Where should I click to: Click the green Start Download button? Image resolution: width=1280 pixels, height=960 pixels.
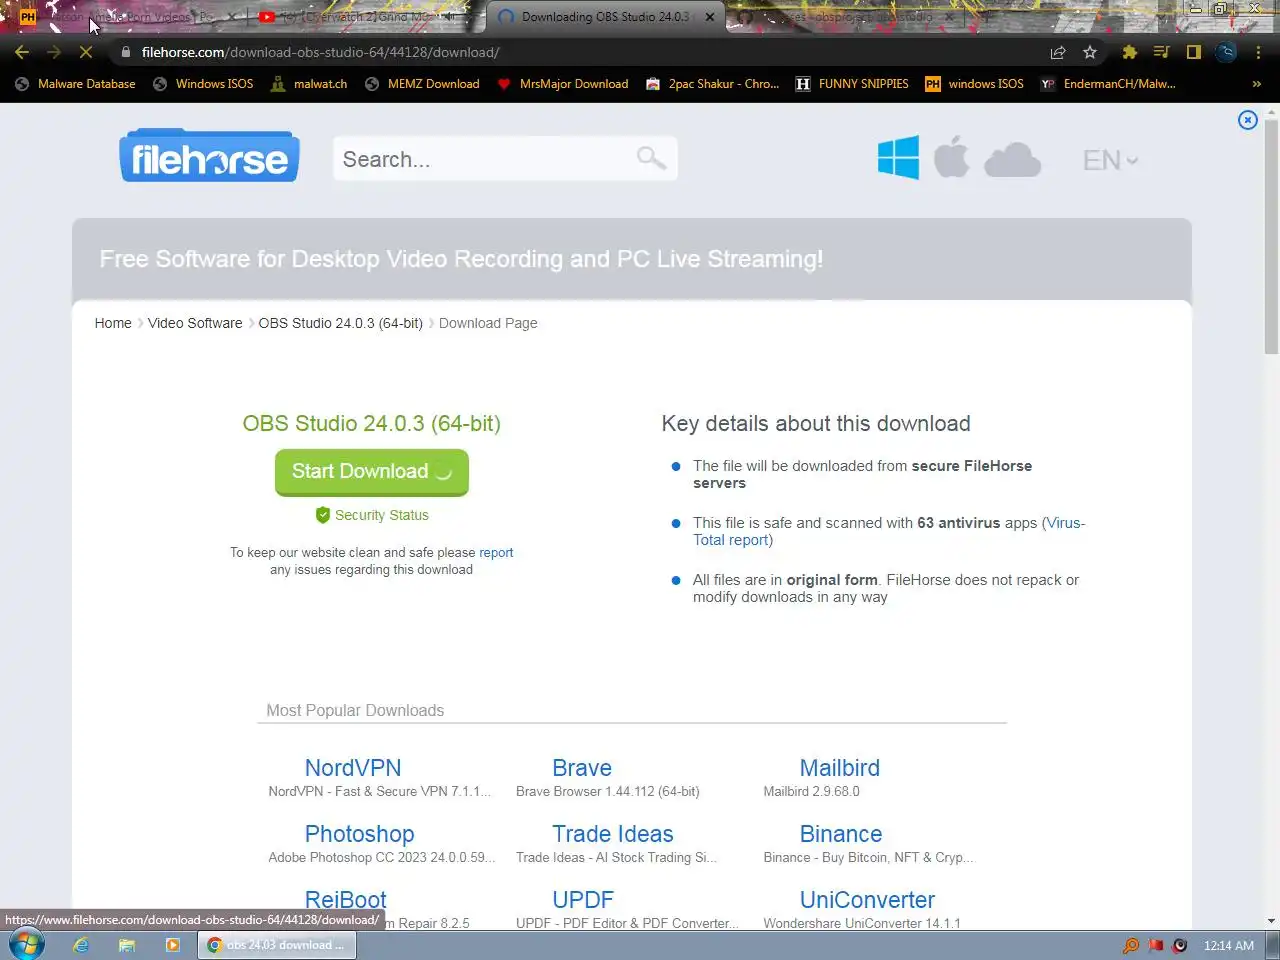tap(372, 472)
